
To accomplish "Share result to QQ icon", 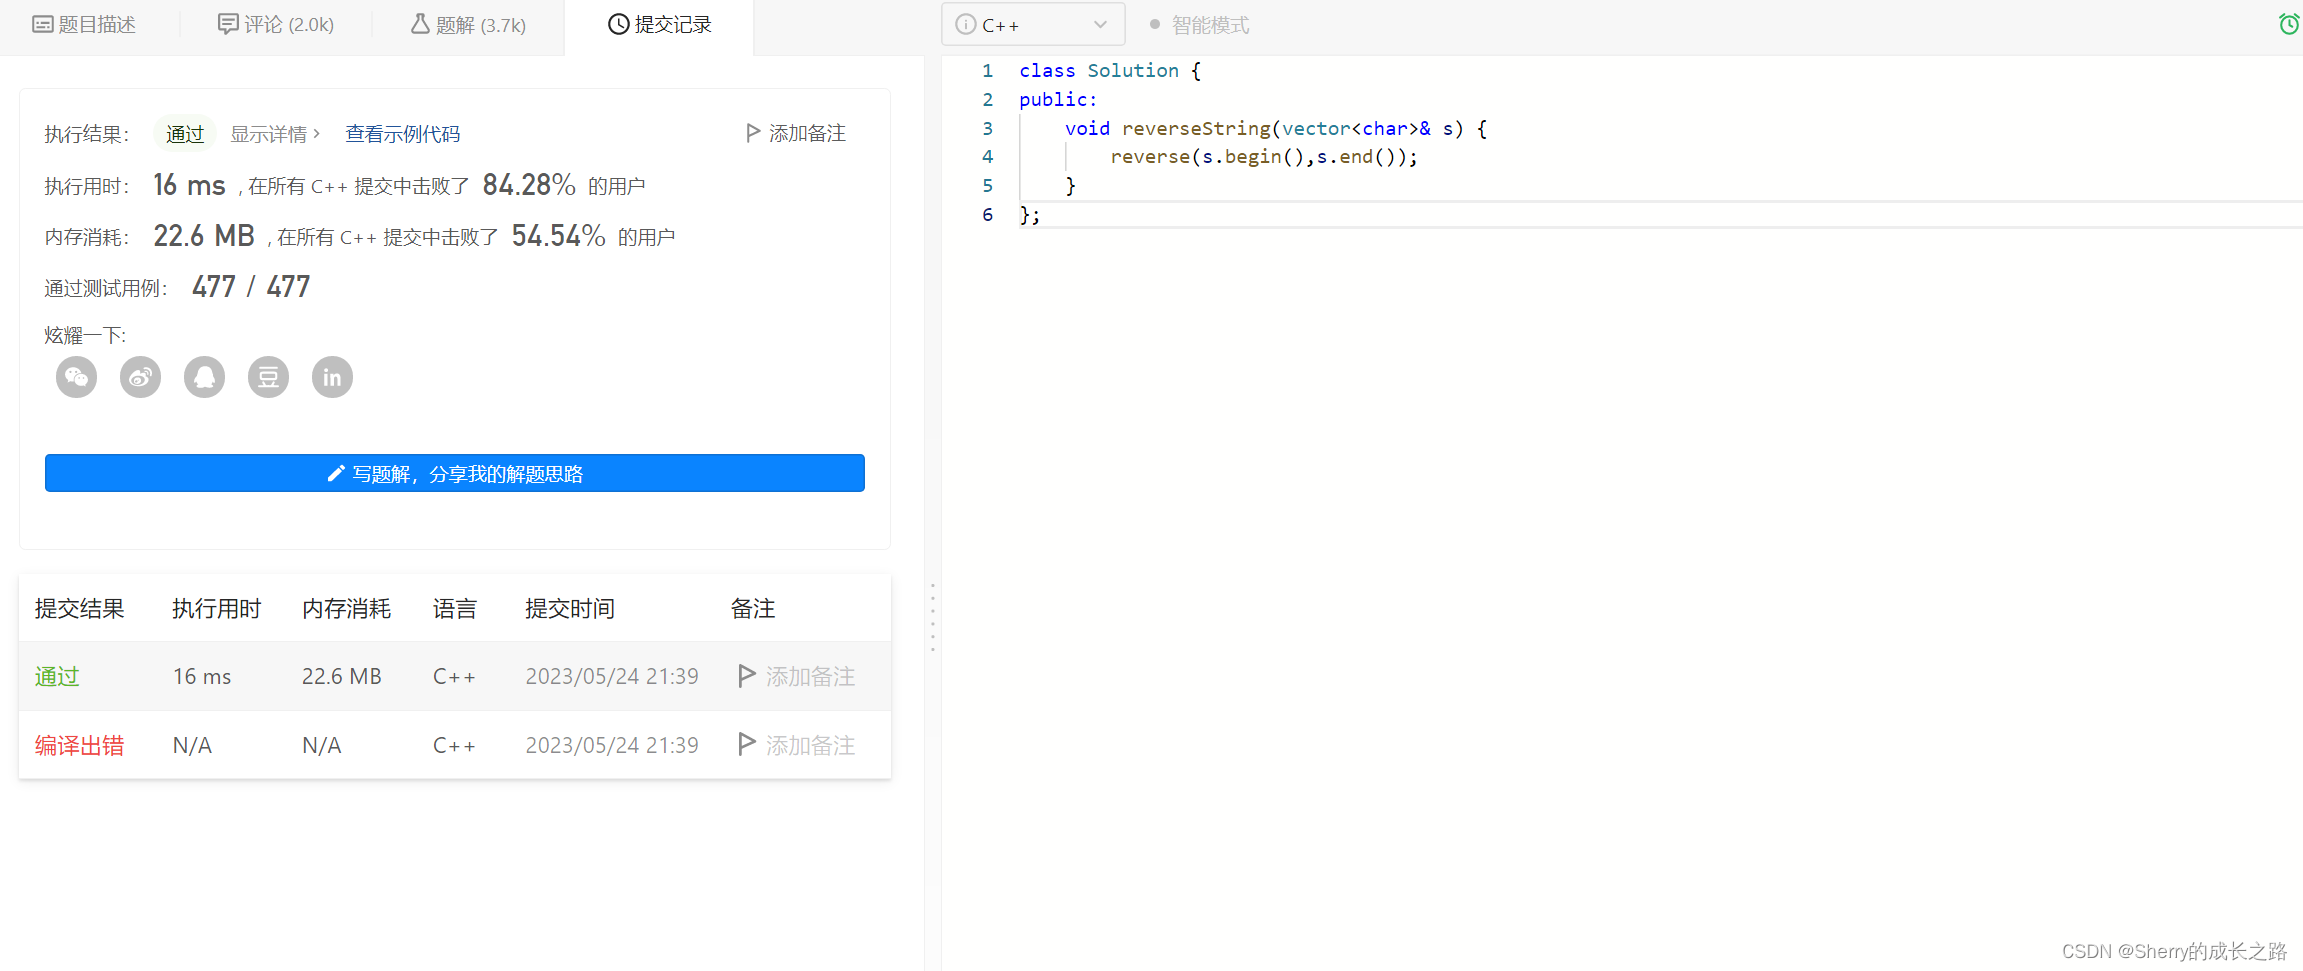I will tap(205, 377).
